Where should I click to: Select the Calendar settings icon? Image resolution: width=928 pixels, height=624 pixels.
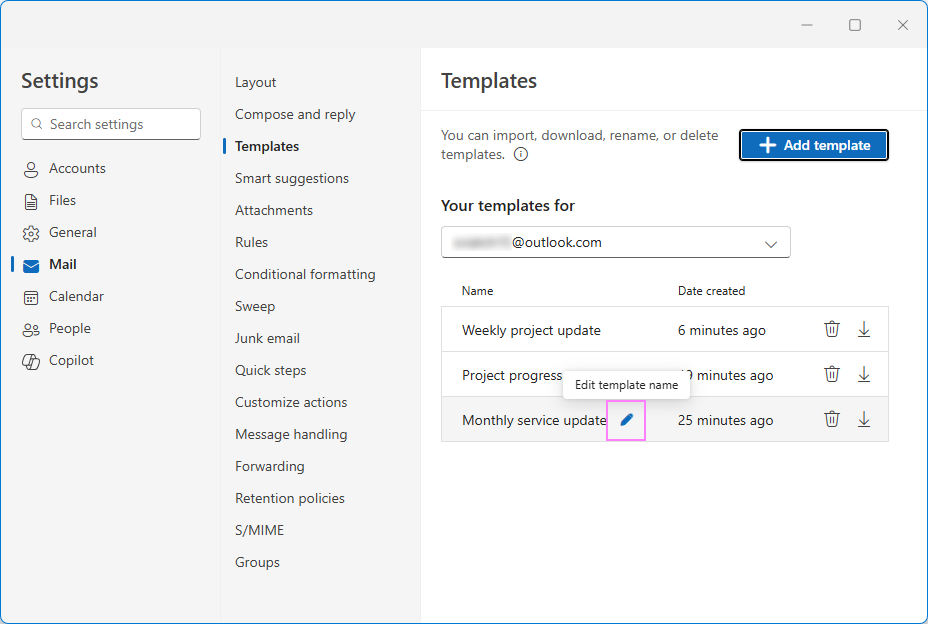click(x=32, y=296)
